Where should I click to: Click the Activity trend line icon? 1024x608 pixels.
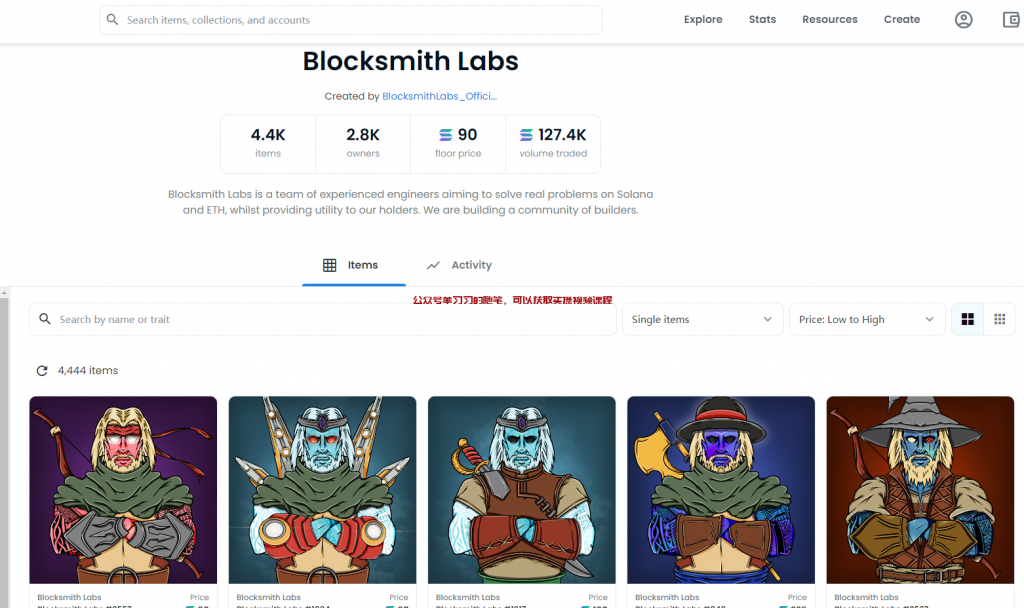click(x=433, y=265)
